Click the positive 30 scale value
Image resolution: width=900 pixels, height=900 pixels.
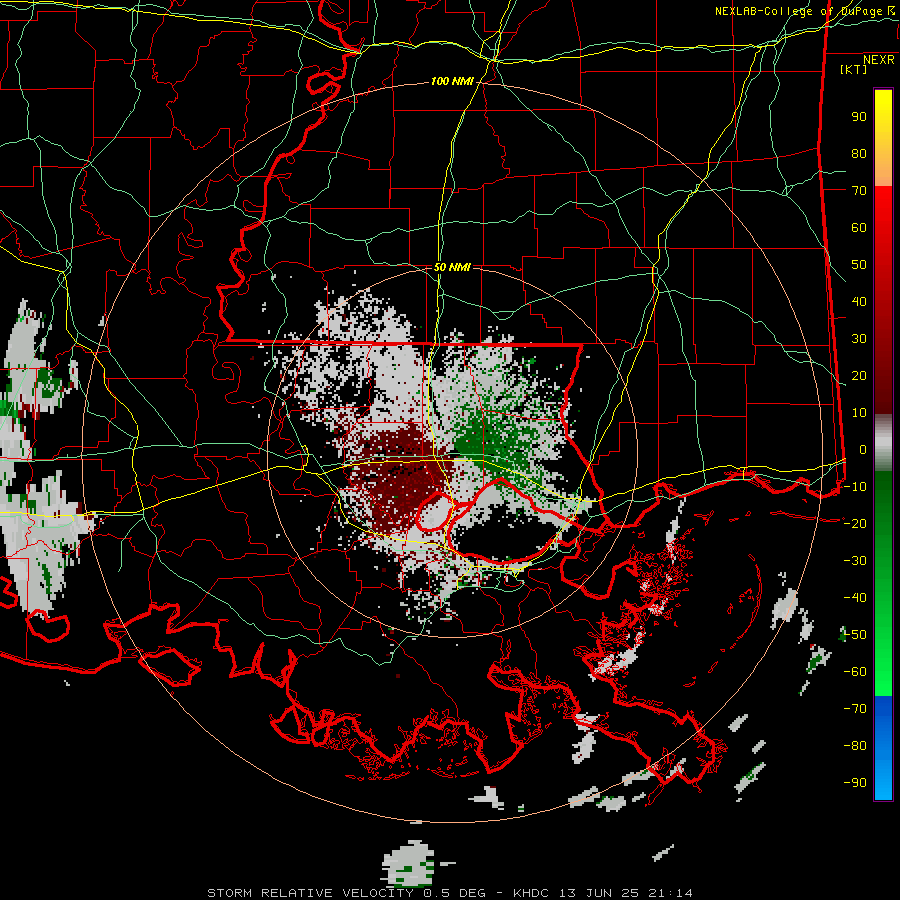pos(859,339)
